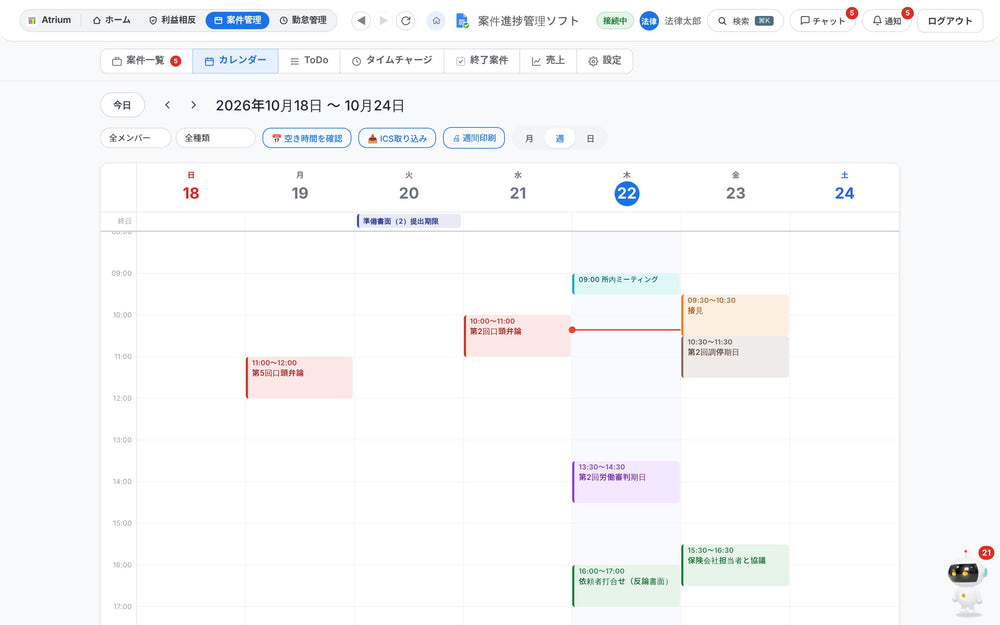Viewport: 1000px width, 625px height.
Task: Select Saturday 24 column header
Action: (844, 187)
